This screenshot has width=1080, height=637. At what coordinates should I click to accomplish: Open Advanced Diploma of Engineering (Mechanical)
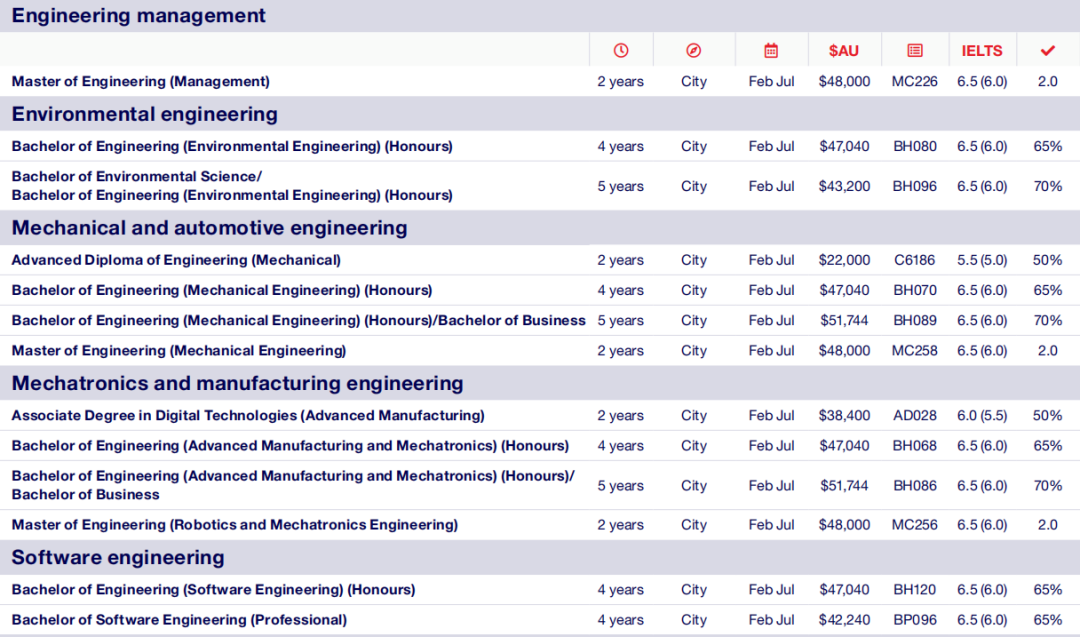pos(176,260)
